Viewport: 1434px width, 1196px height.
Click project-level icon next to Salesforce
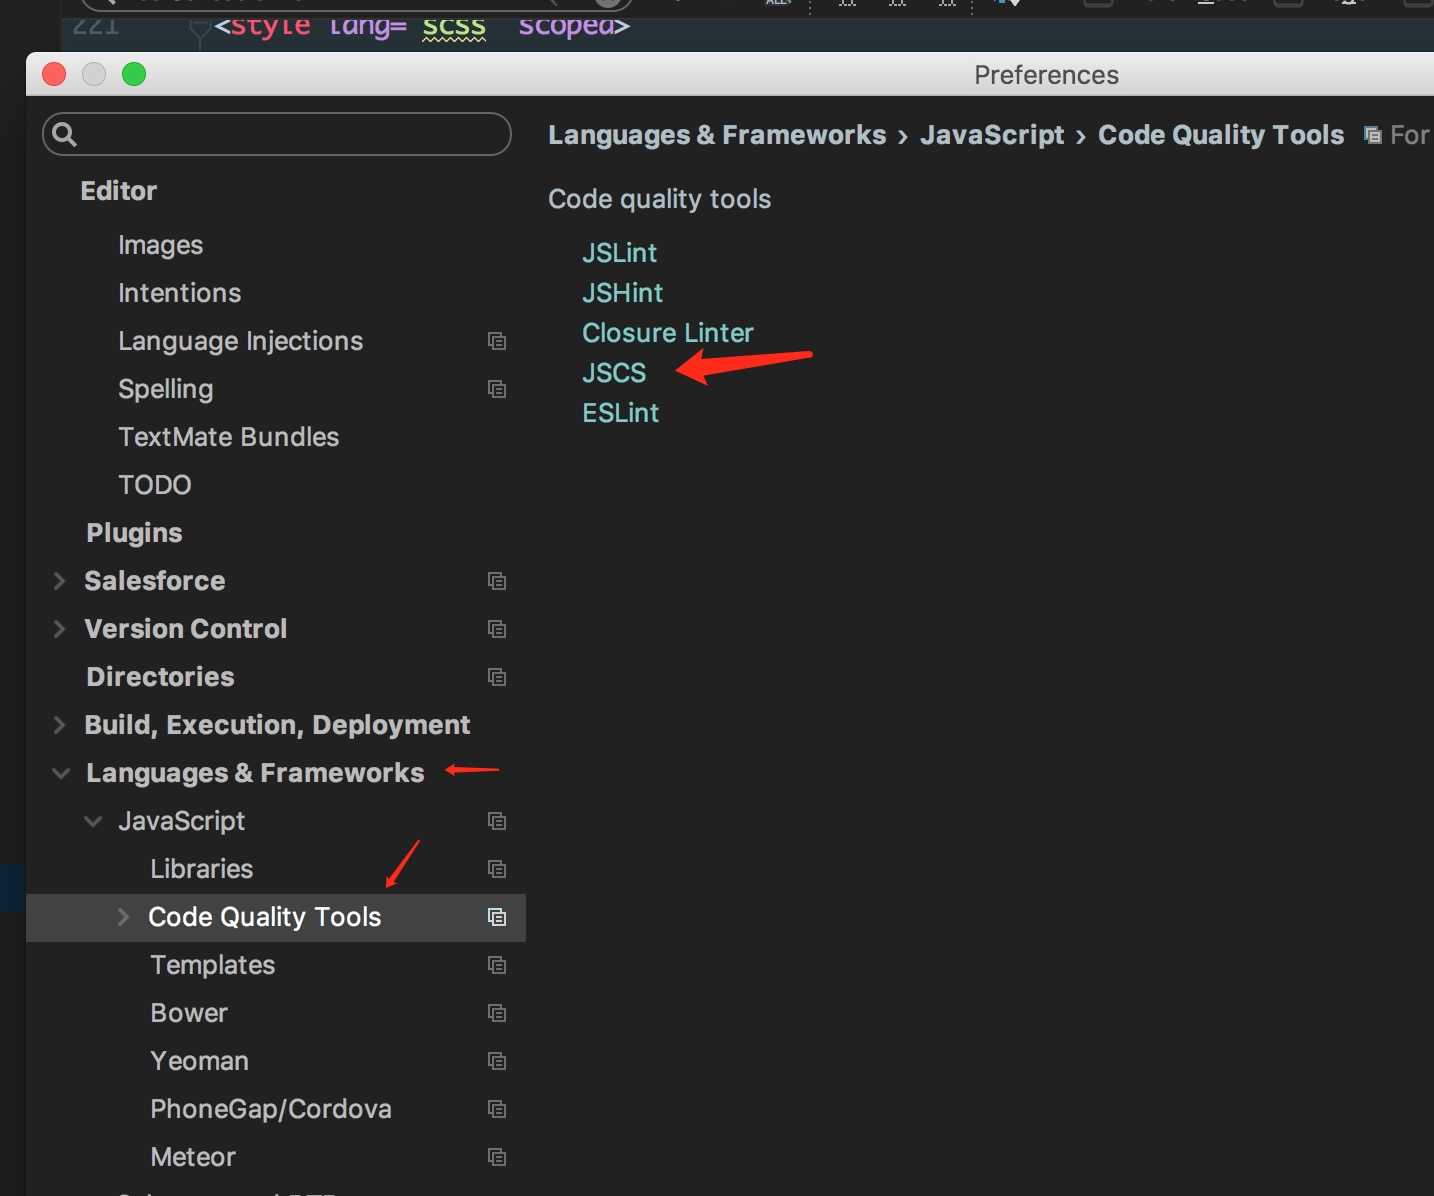pos(497,581)
